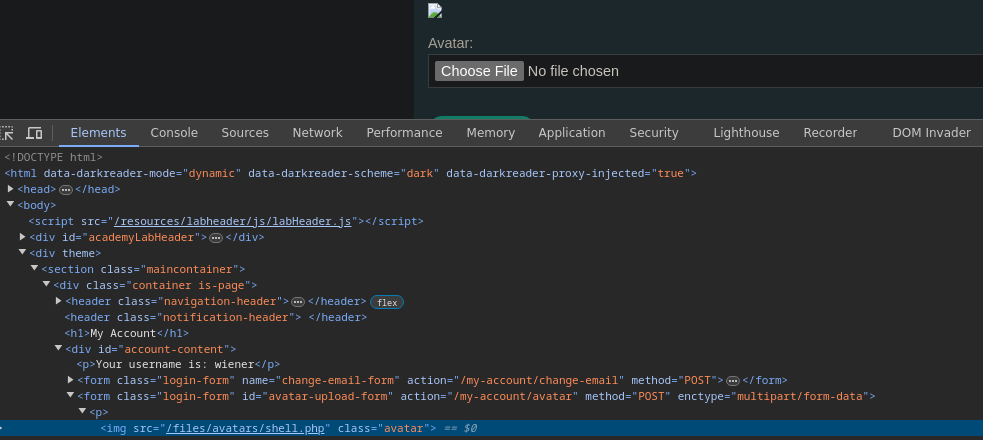The image size is (983, 440).
Task: Select the html data-darkreader-mode node
Action: (x=350, y=173)
